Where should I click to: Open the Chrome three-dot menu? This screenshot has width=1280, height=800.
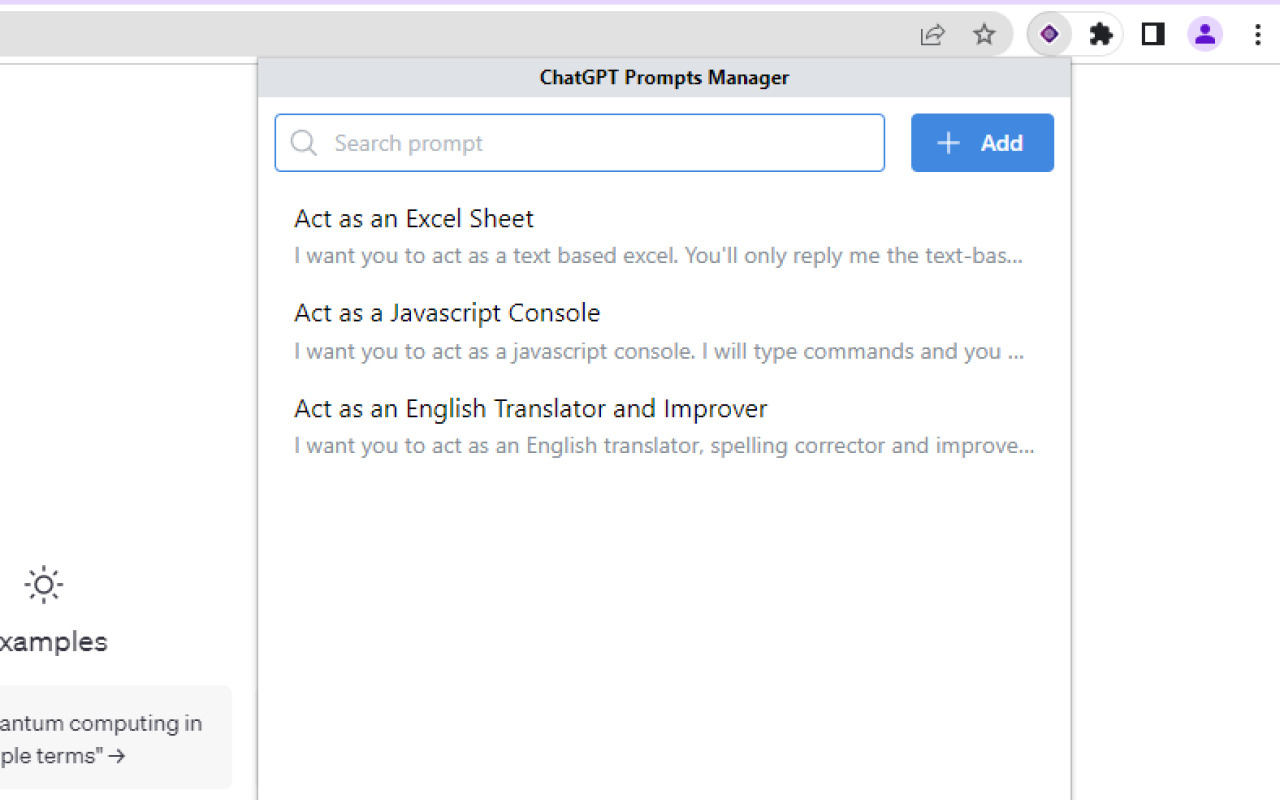[1257, 33]
